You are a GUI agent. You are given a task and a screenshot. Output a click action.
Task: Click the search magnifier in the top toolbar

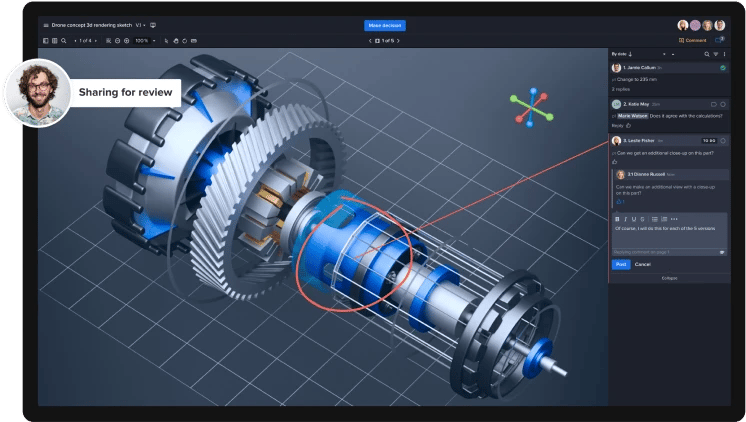(64, 41)
